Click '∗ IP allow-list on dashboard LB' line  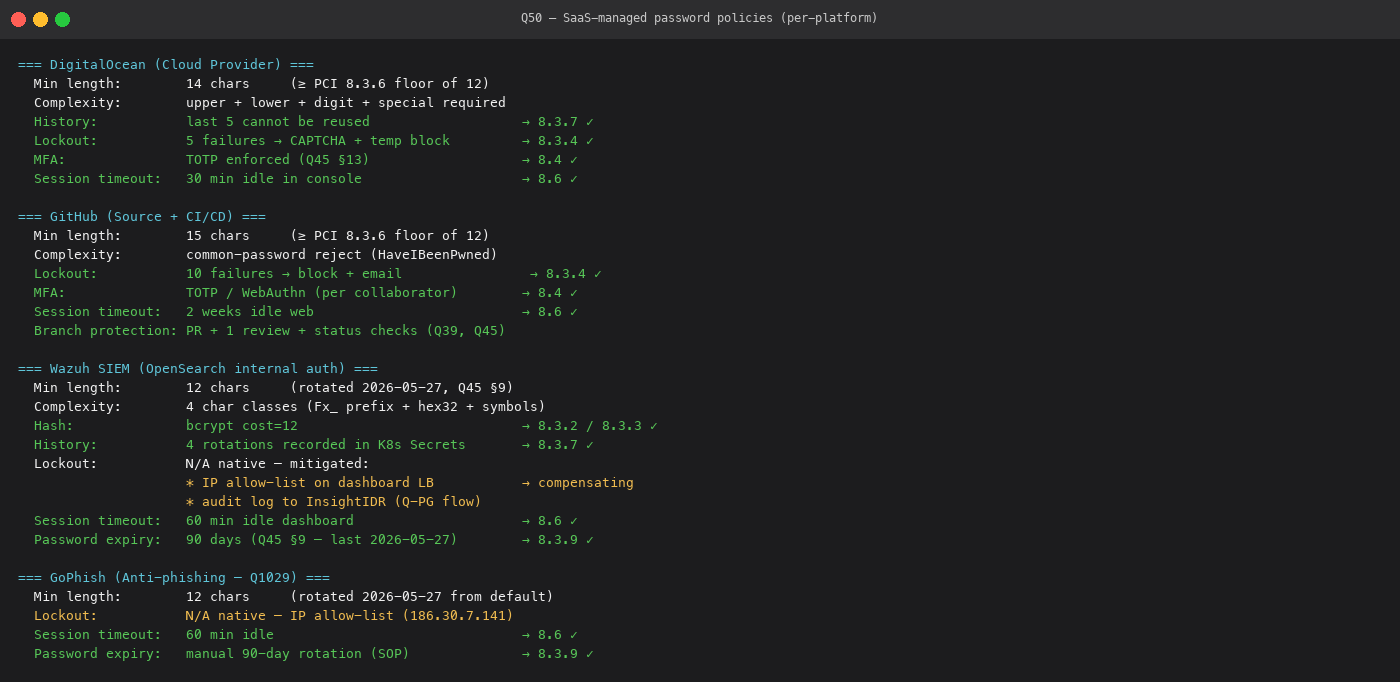310,482
